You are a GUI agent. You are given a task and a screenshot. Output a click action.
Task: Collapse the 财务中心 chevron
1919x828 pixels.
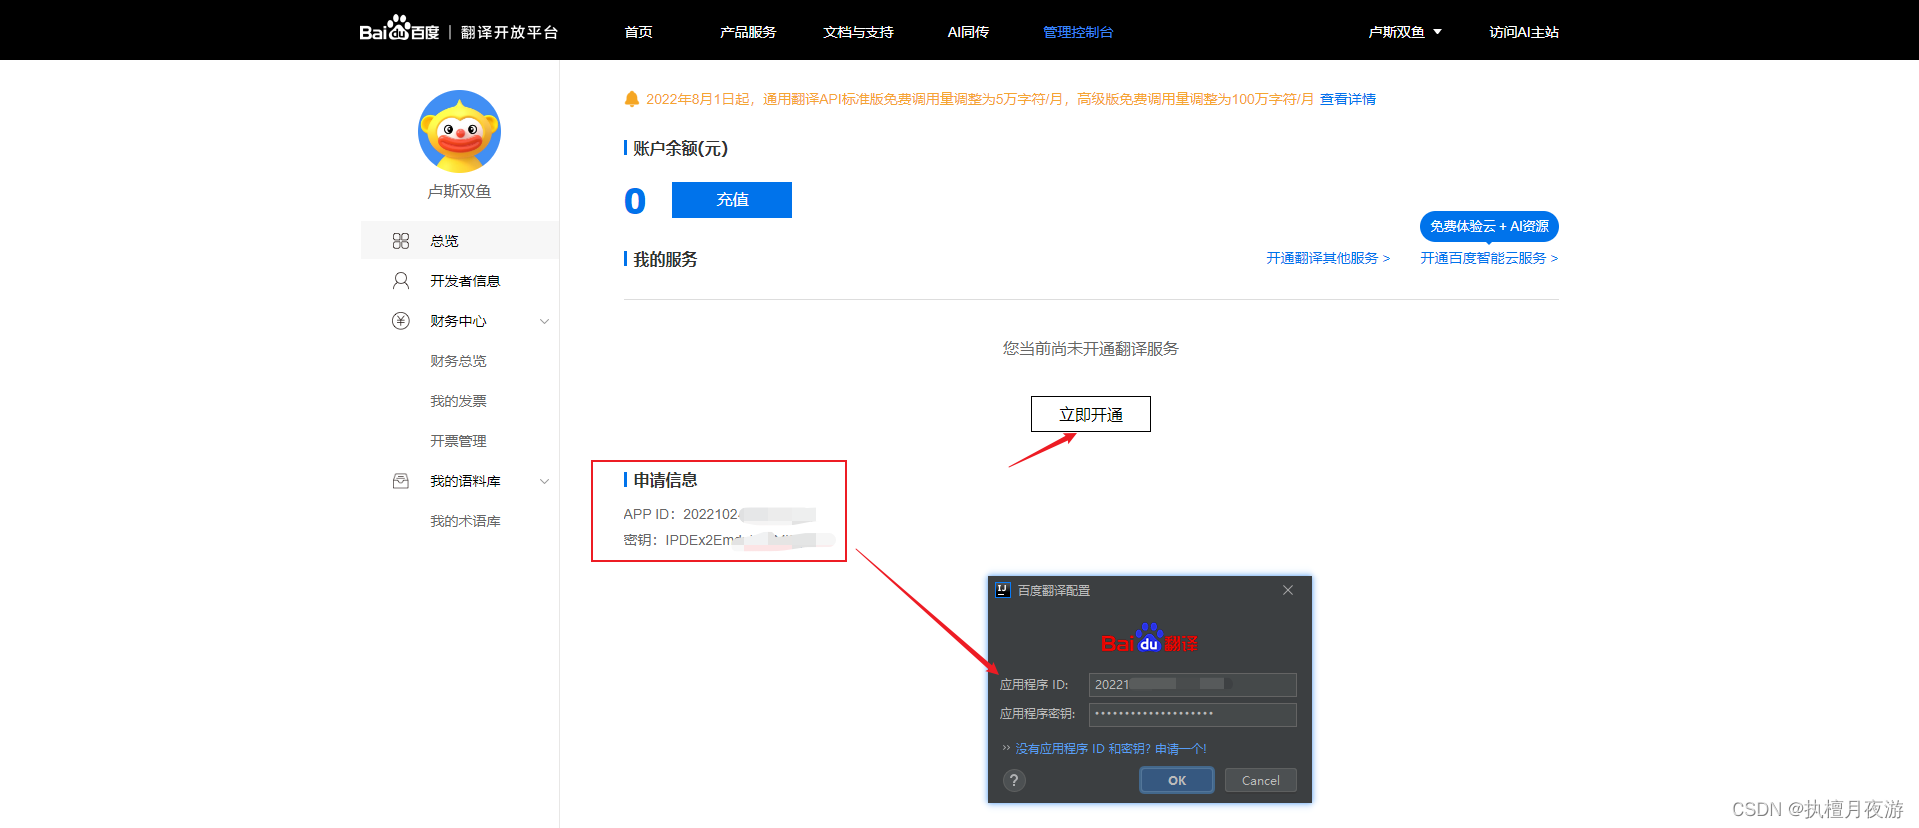[544, 321]
